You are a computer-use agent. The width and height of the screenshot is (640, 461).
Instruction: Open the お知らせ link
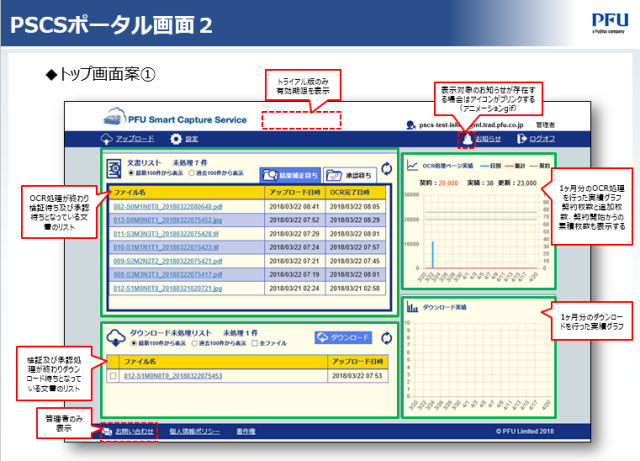(488, 139)
